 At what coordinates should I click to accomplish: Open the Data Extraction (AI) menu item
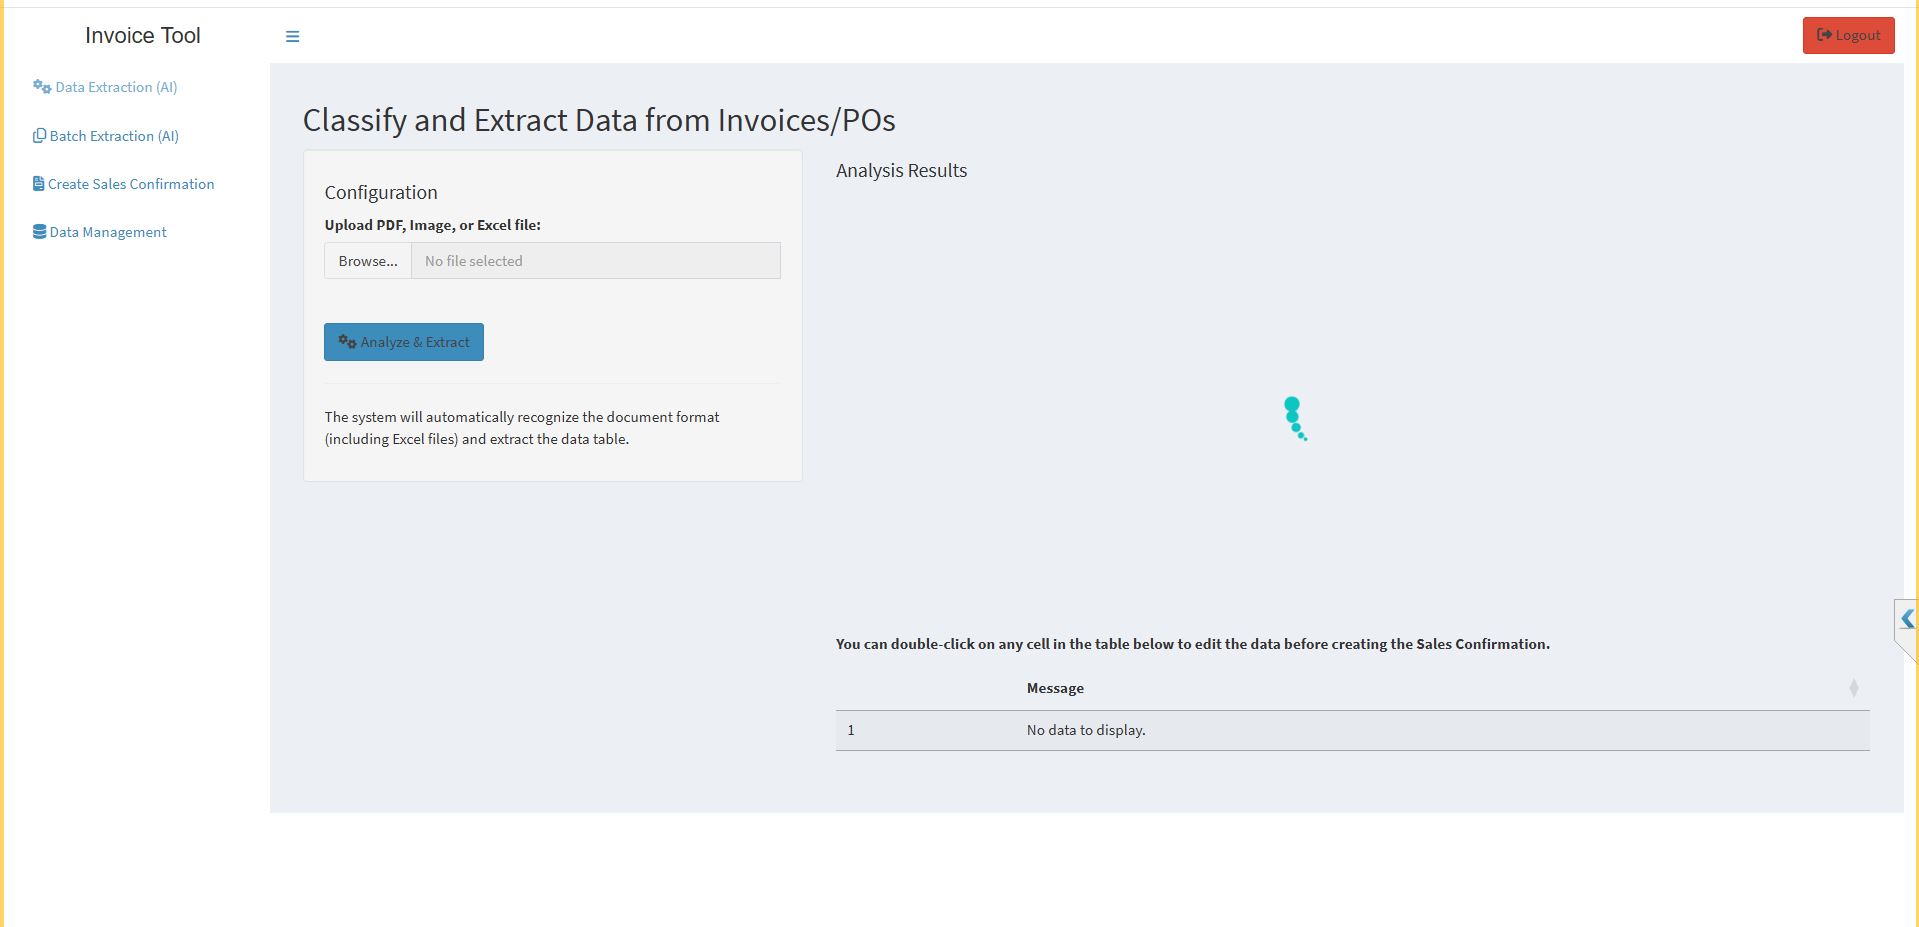tap(116, 87)
